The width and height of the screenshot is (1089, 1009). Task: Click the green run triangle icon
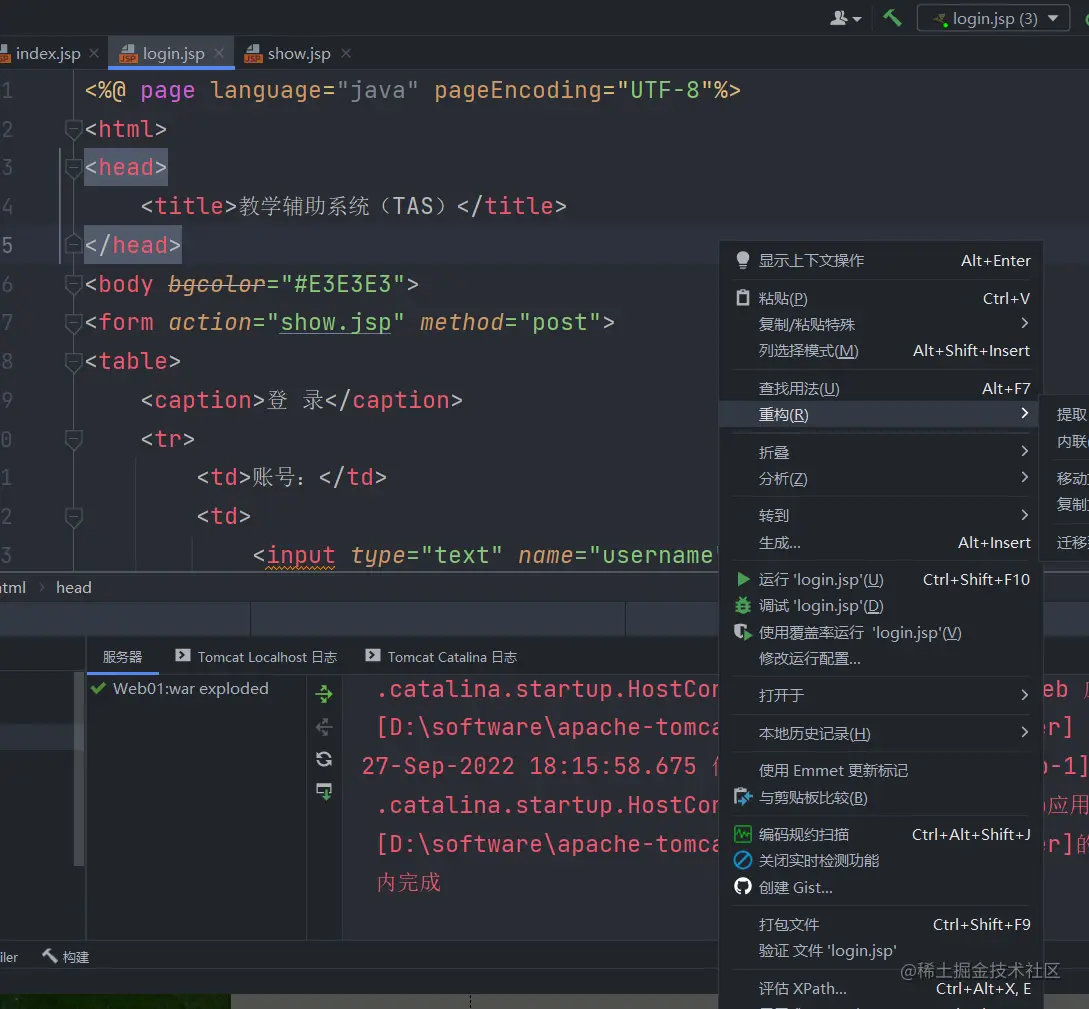click(x=743, y=579)
